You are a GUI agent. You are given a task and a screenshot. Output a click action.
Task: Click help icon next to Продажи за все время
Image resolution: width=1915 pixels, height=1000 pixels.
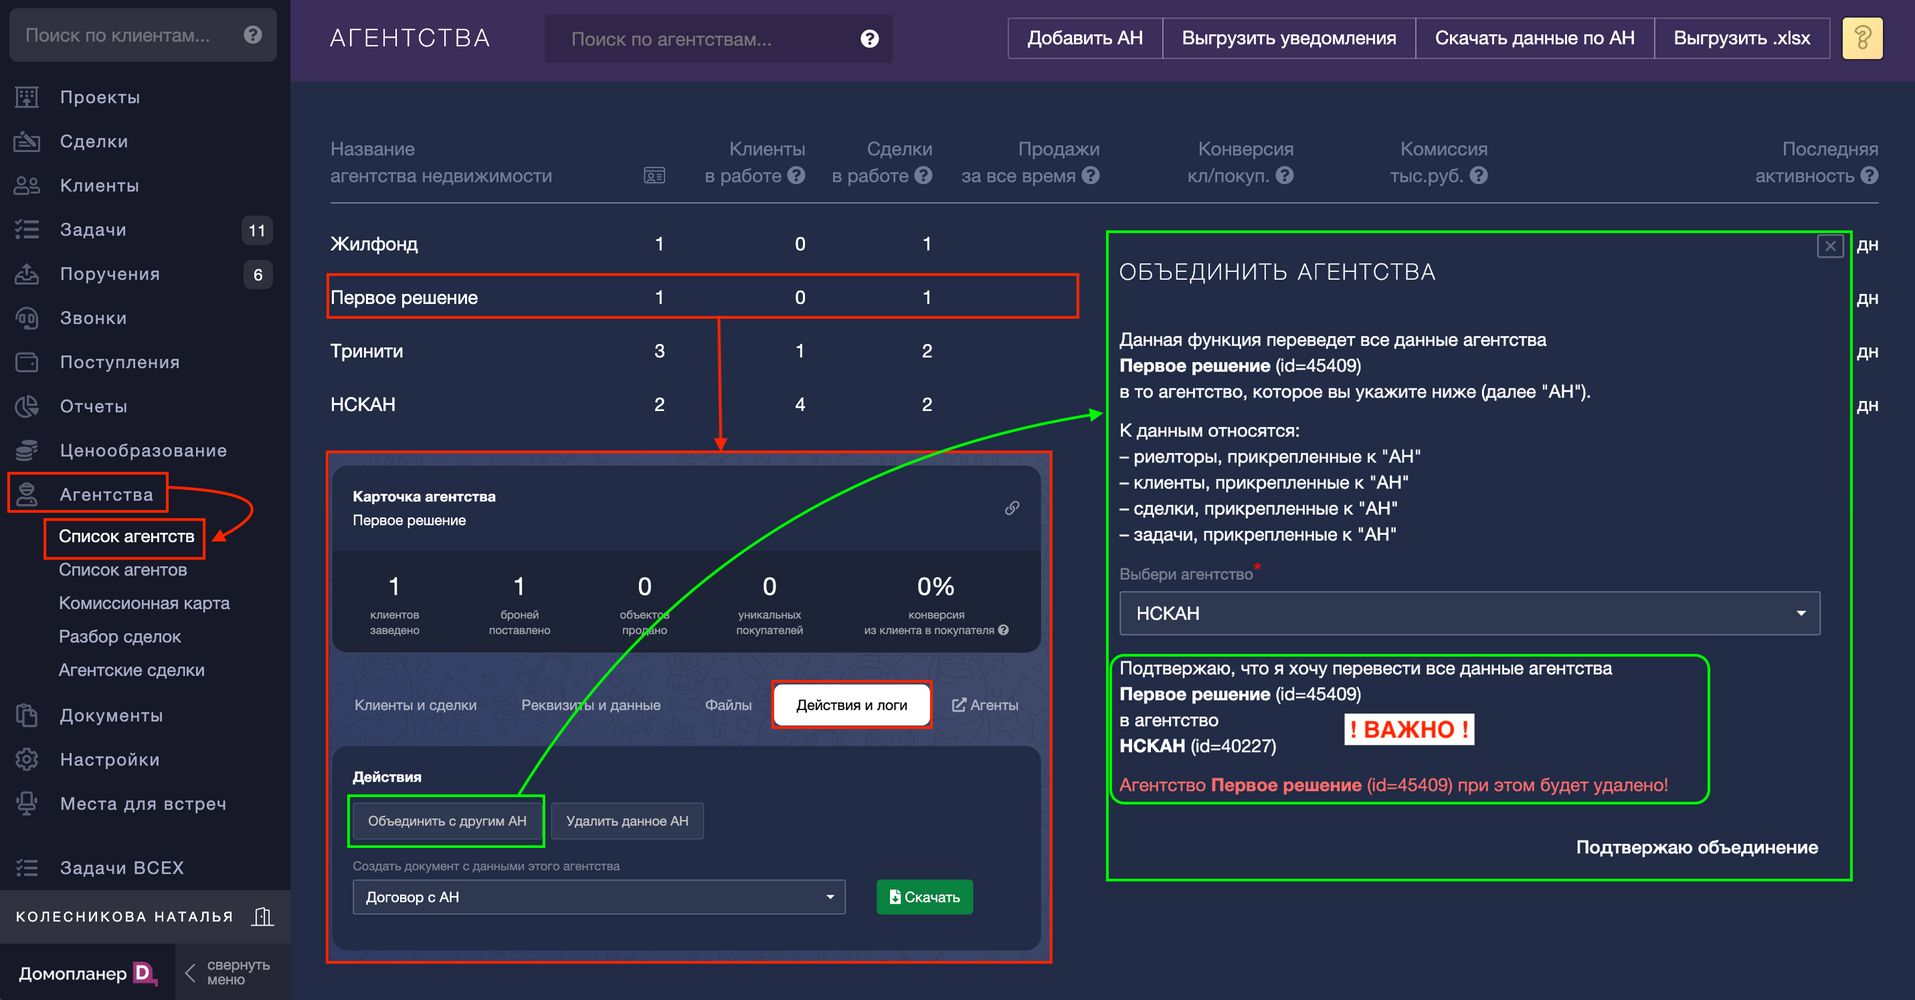[1091, 175]
